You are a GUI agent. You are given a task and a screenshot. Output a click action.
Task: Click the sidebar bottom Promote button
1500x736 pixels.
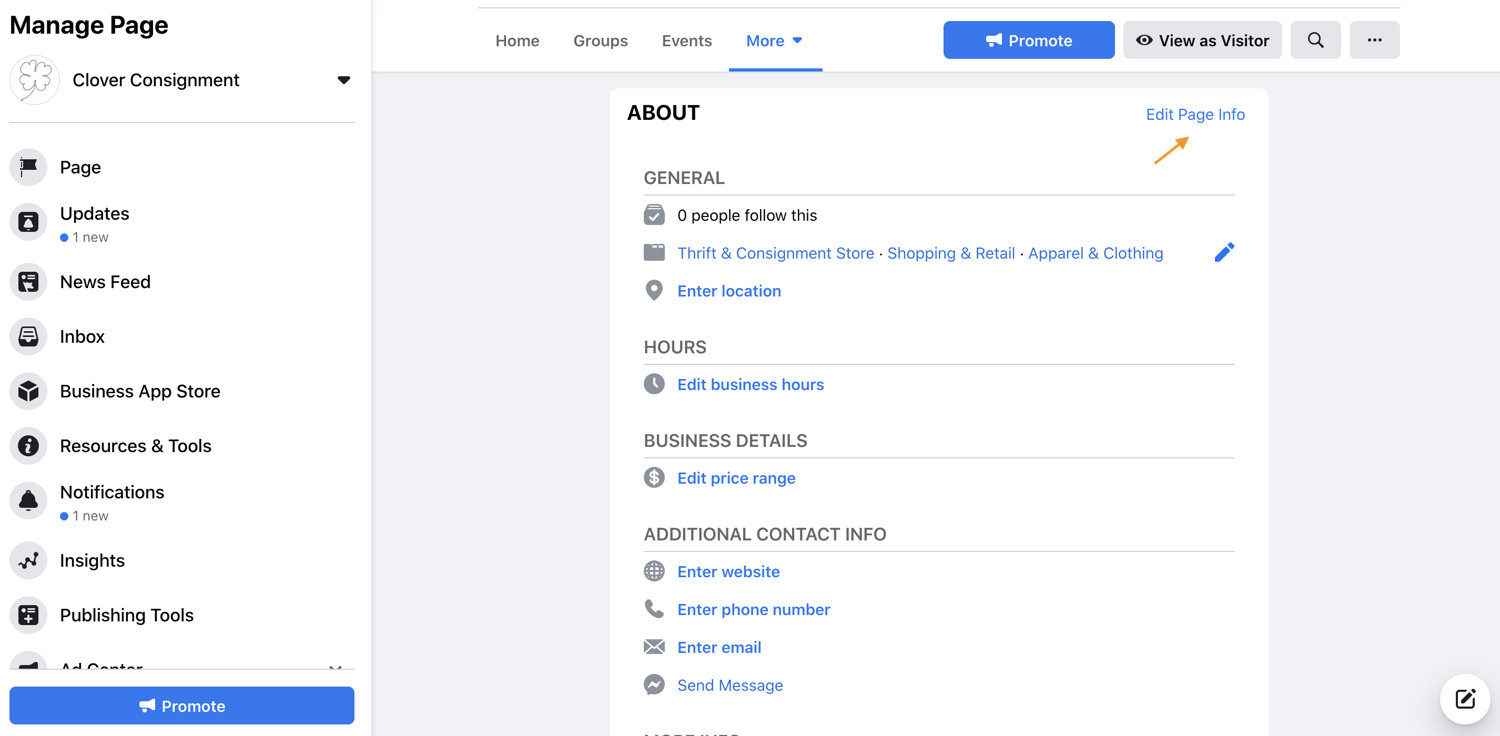[x=182, y=706]
